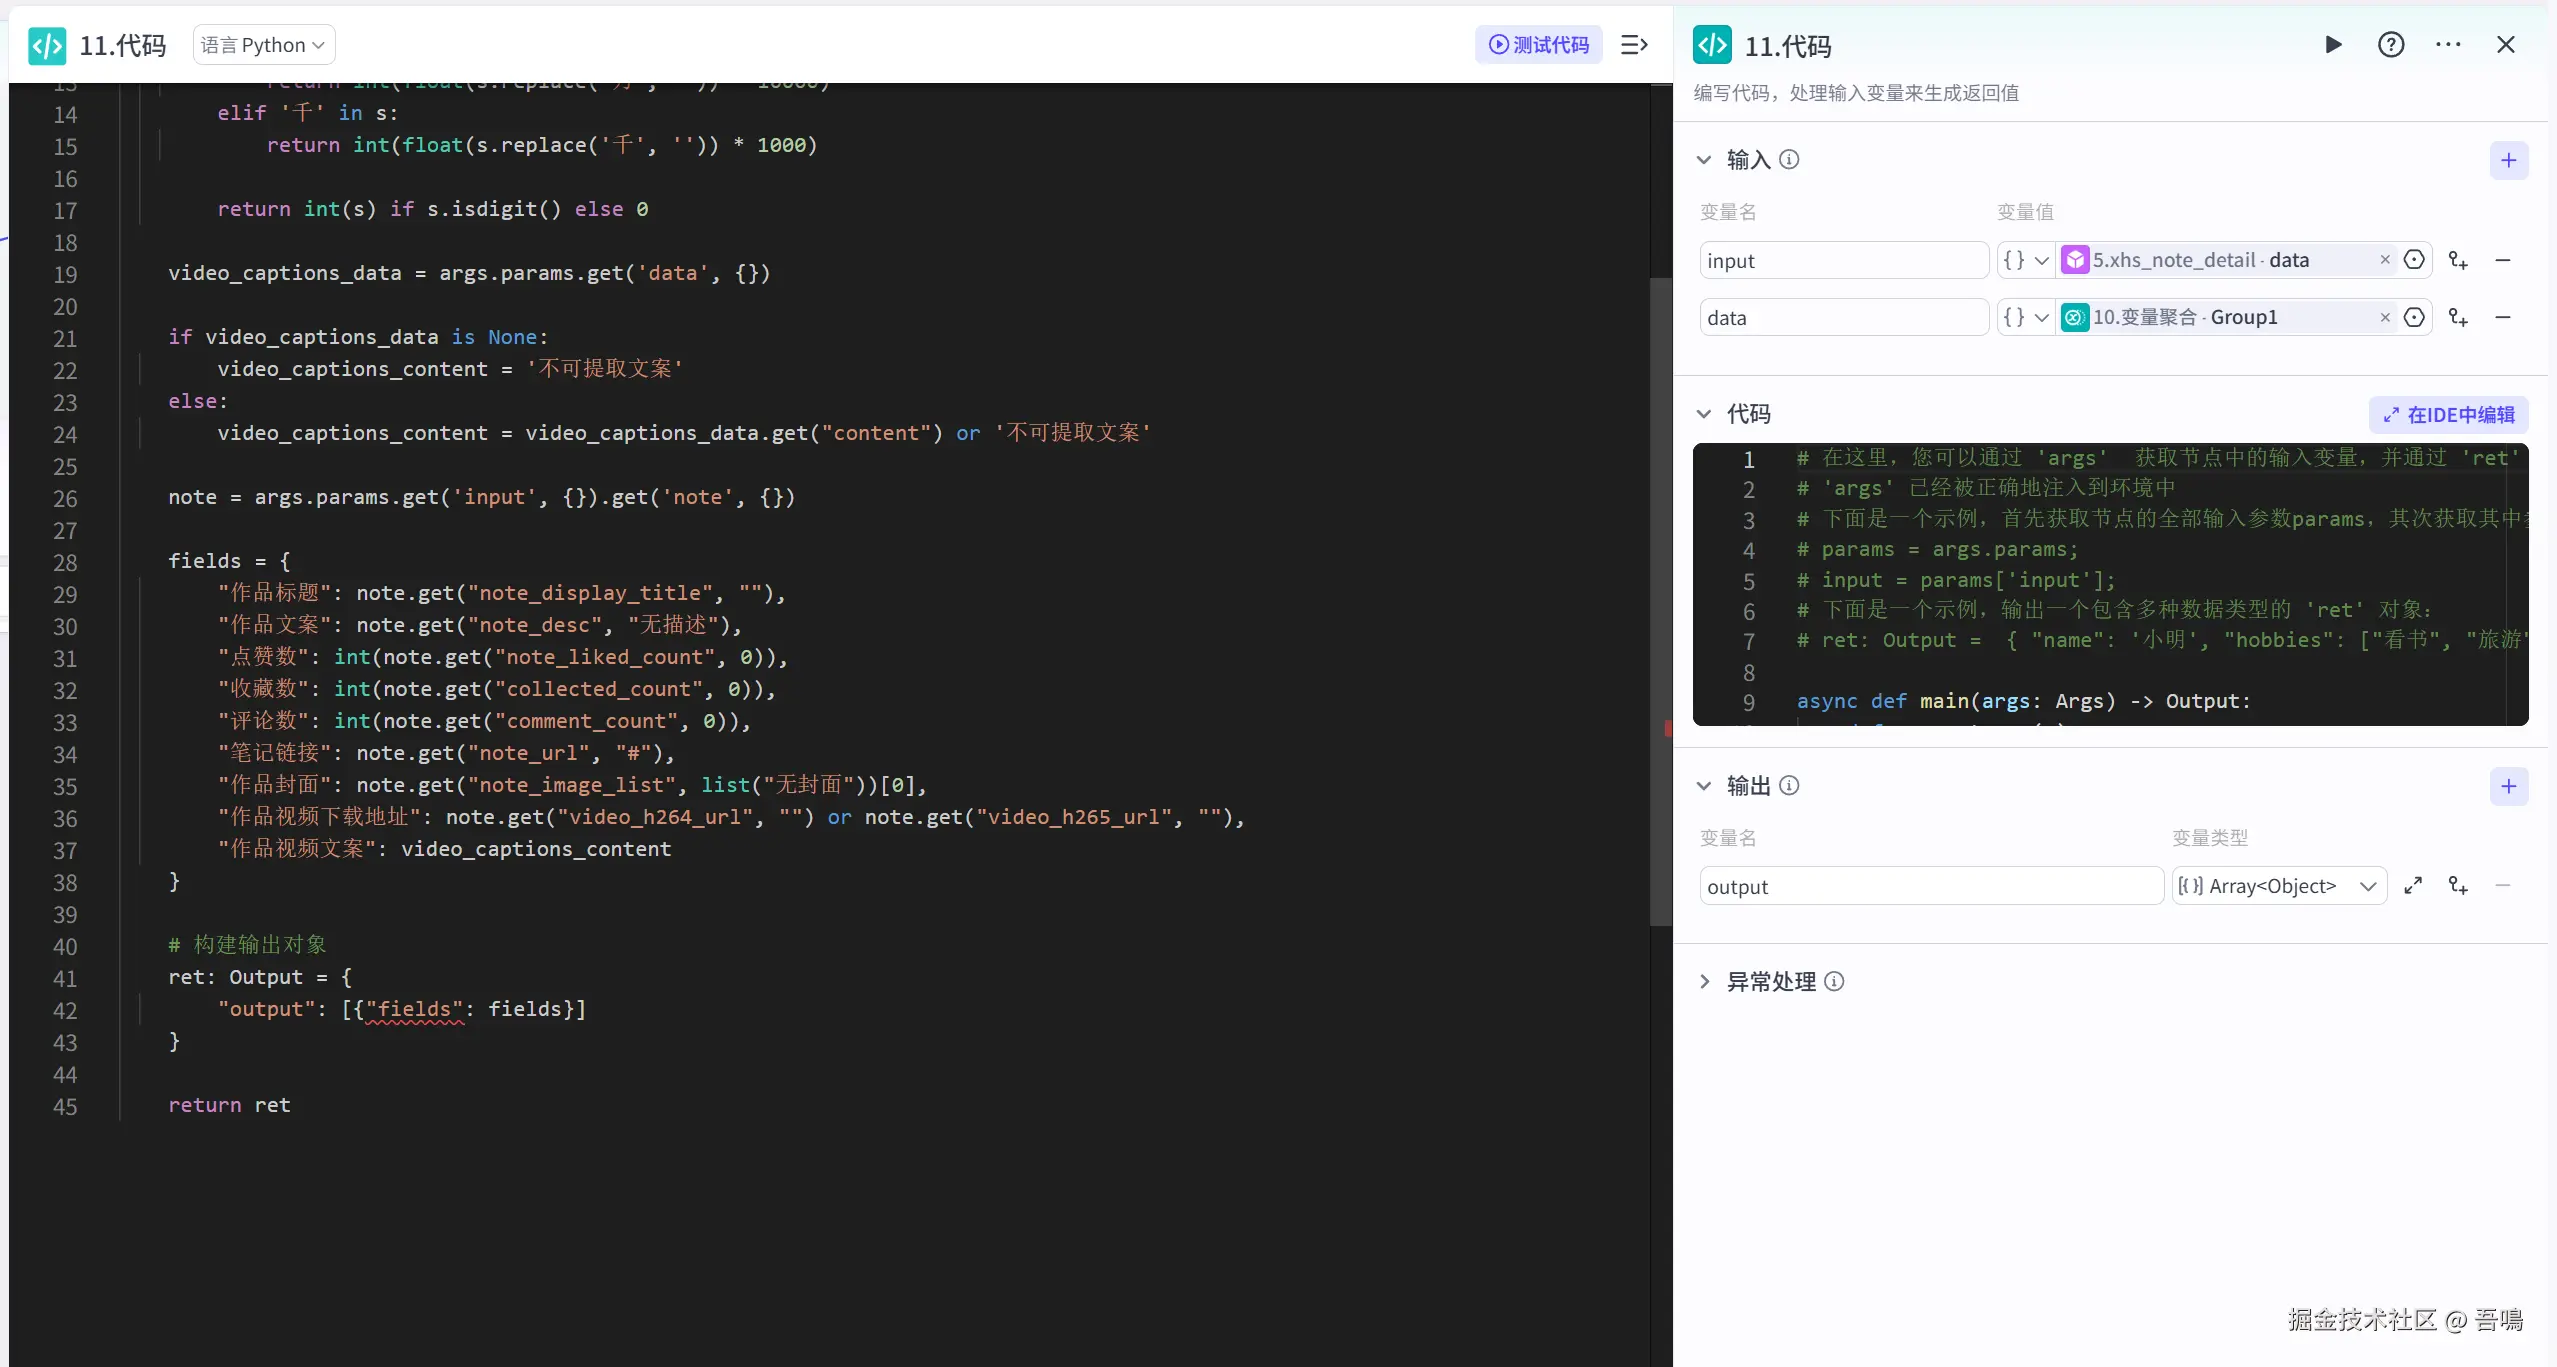This screenshot has height=1367, width=2557.
Task: Add child item to input variable row
Action: [2458, 260]
